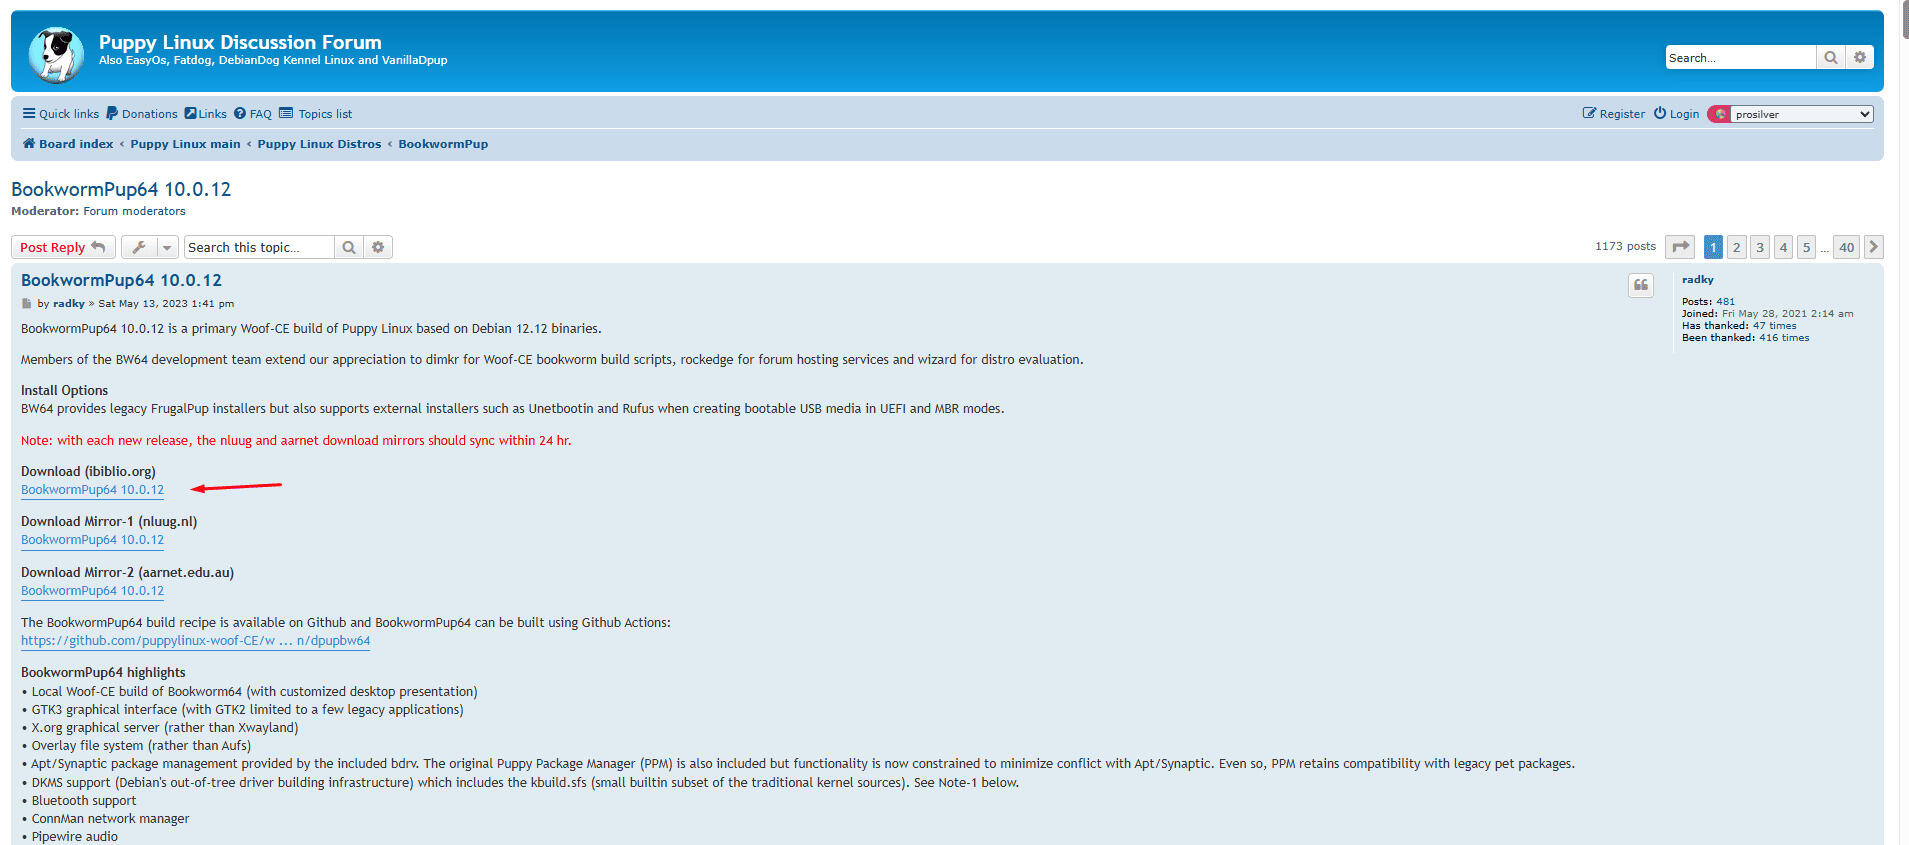Select page 1 in pagination

1713,247
